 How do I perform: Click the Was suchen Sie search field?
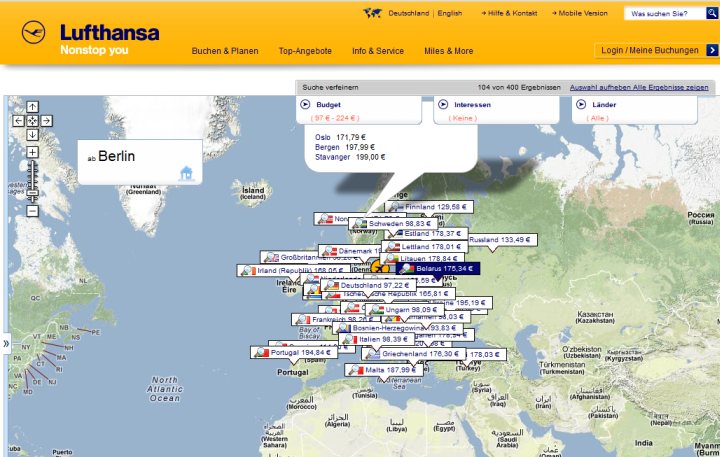[x=665, y=13]
